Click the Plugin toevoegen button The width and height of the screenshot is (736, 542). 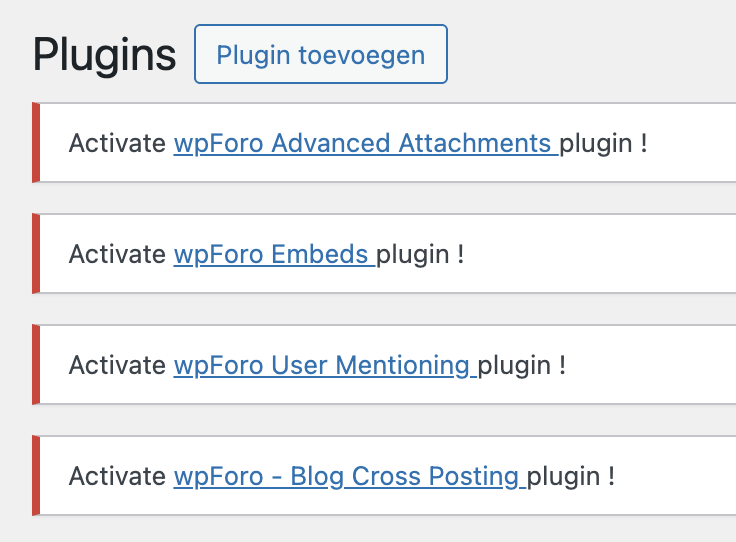point(320,54)
